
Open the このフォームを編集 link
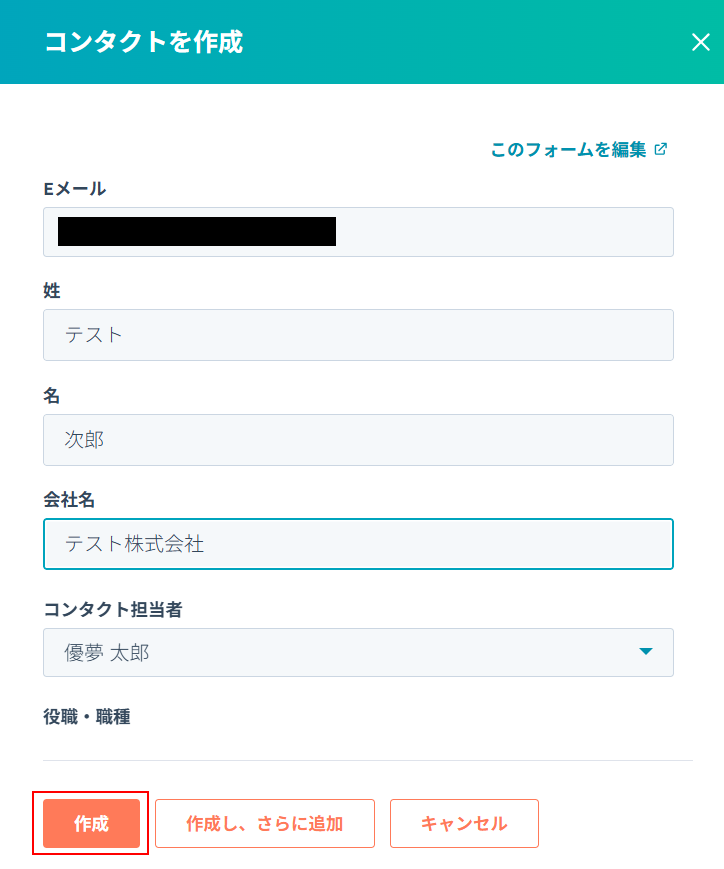[x=568, y=150]
